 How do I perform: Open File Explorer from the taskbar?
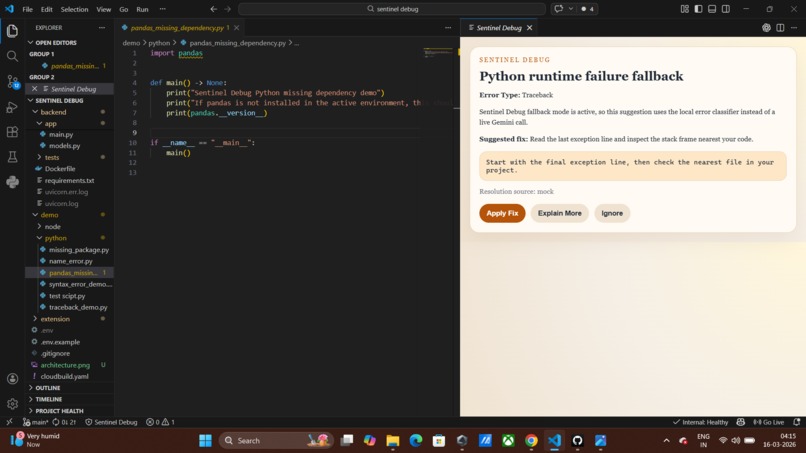pyautogui.click(x=393, y=441)
